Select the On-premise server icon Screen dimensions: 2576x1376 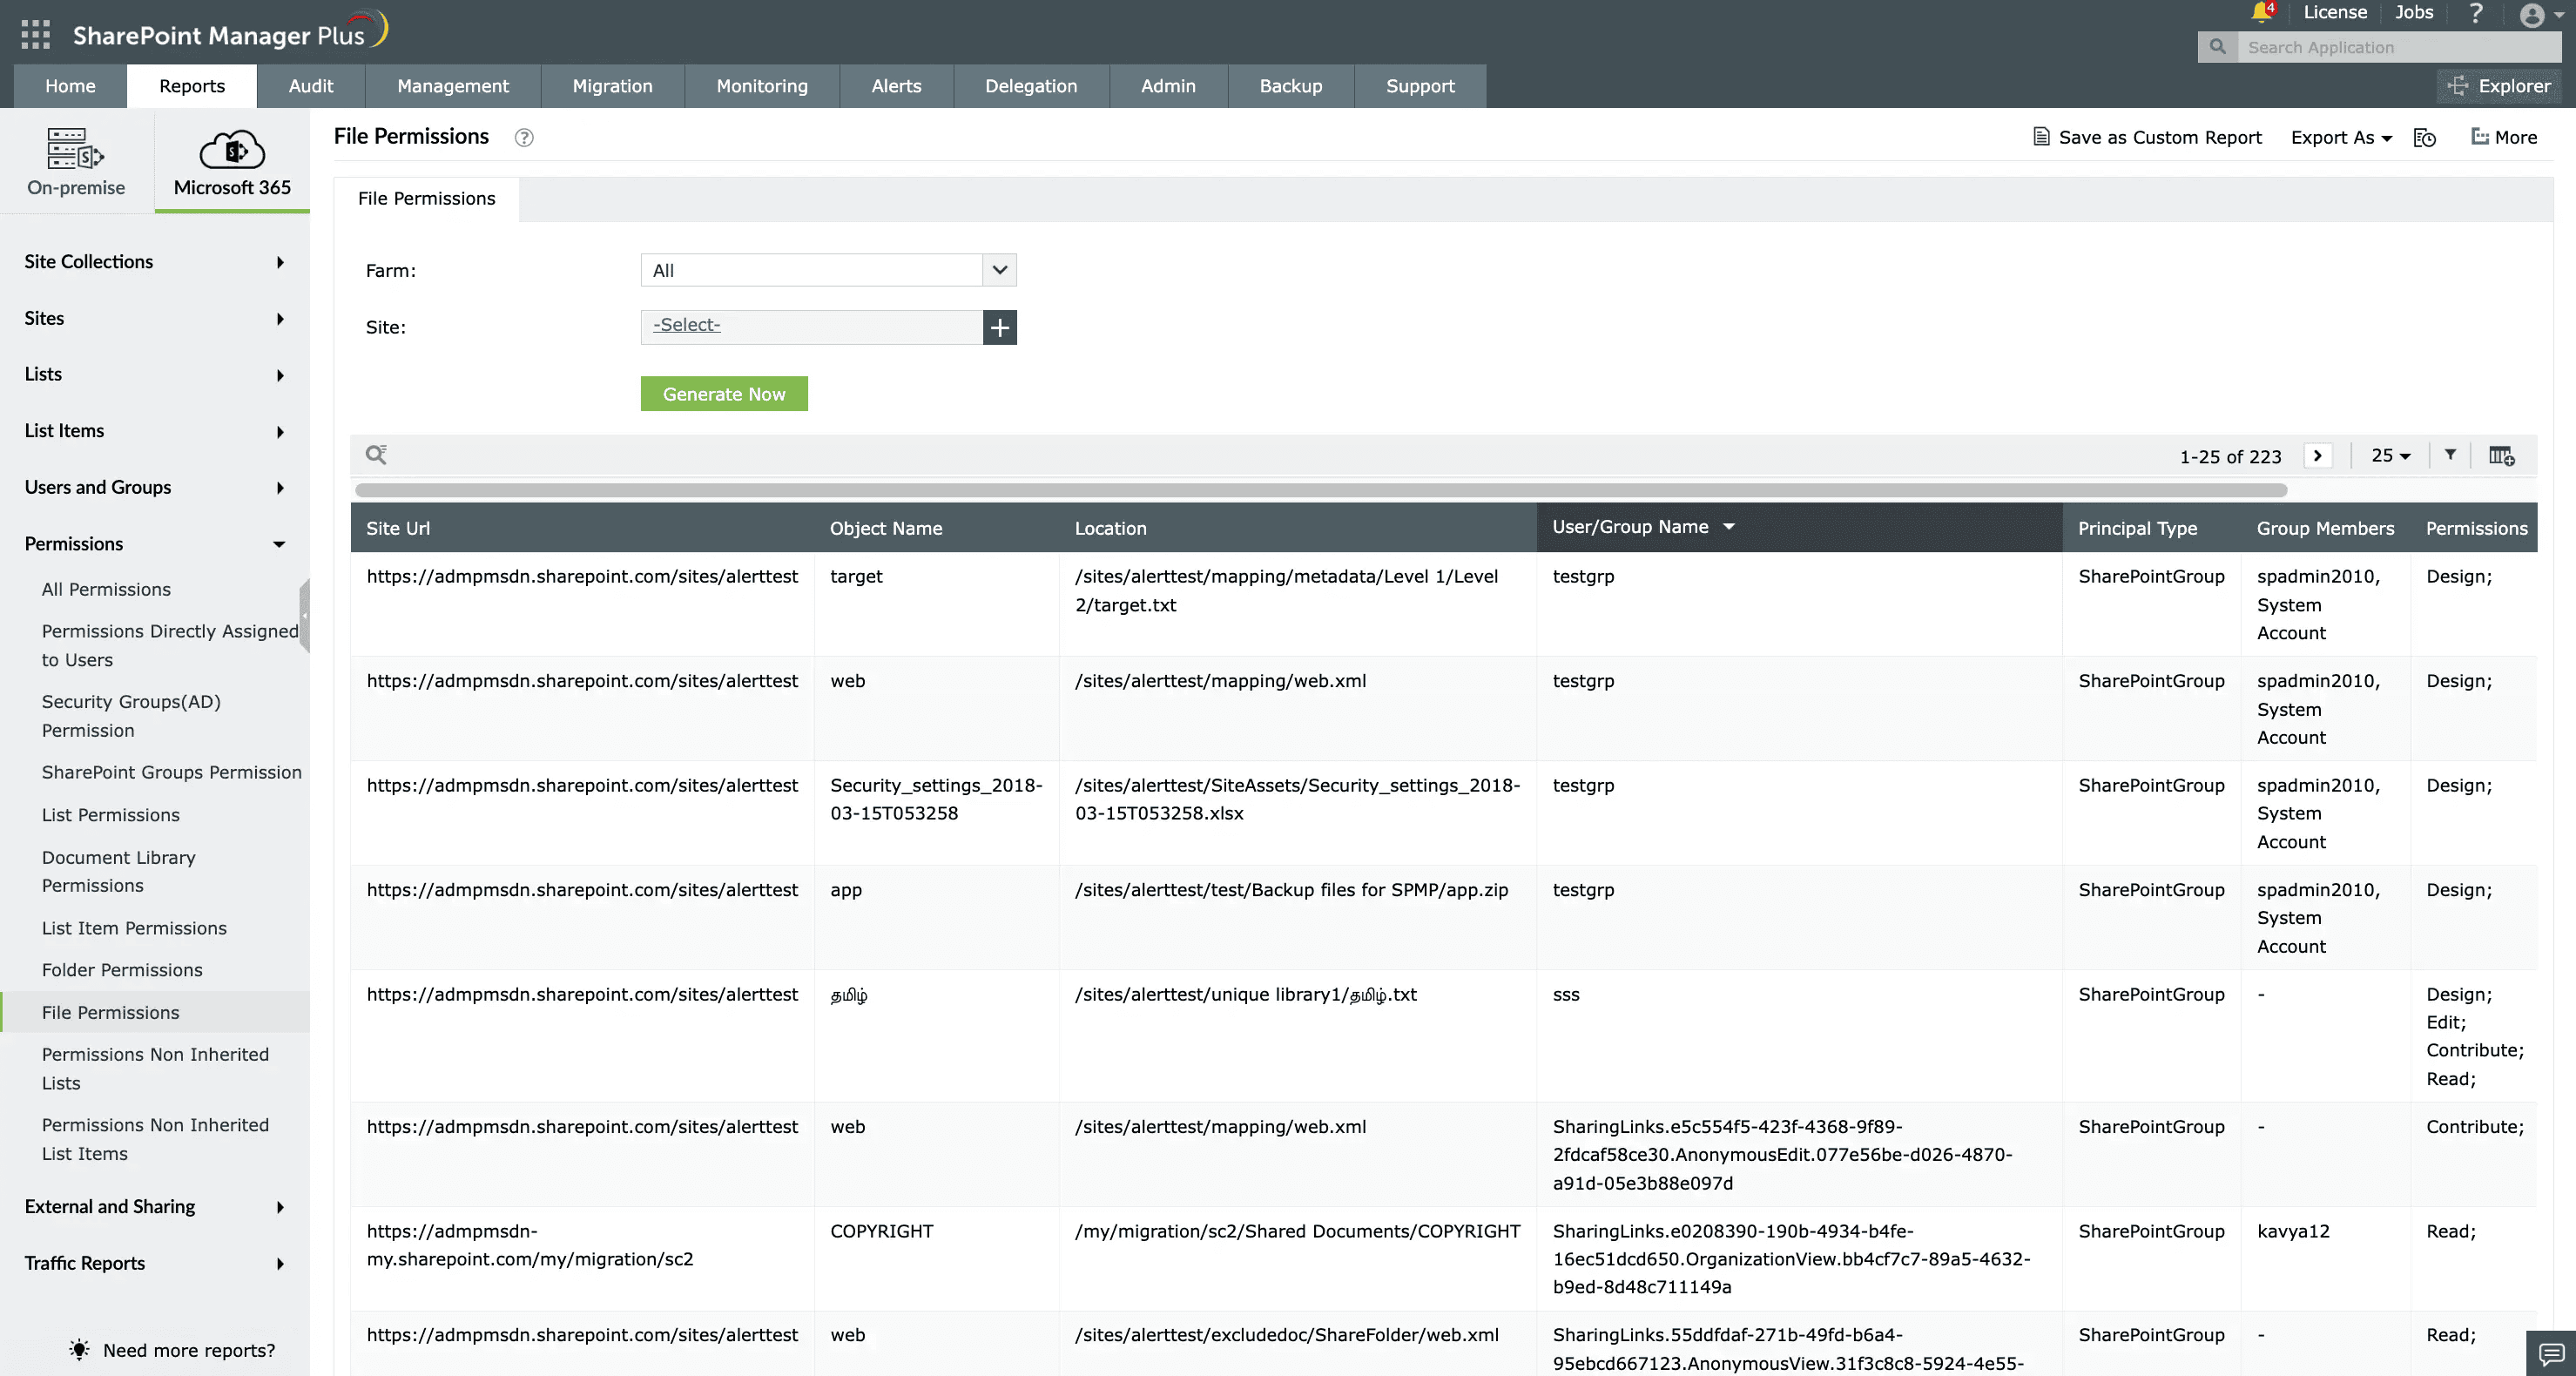click(x=76, y=149)
